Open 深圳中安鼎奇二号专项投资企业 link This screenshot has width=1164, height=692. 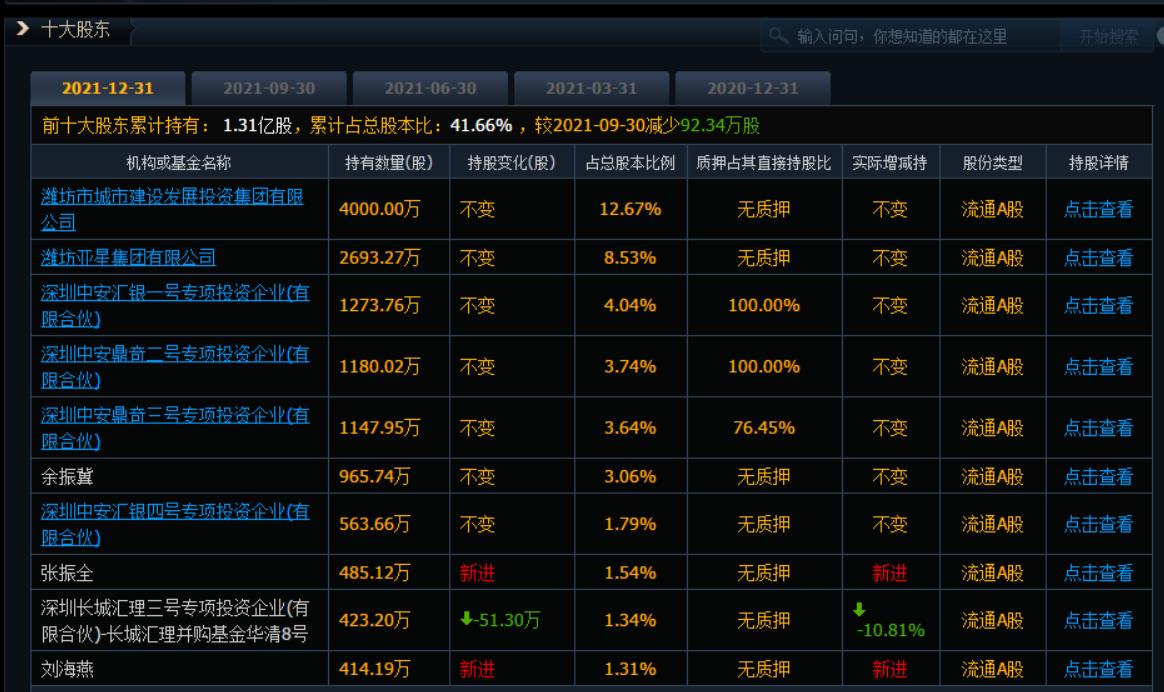click(174, 367)
